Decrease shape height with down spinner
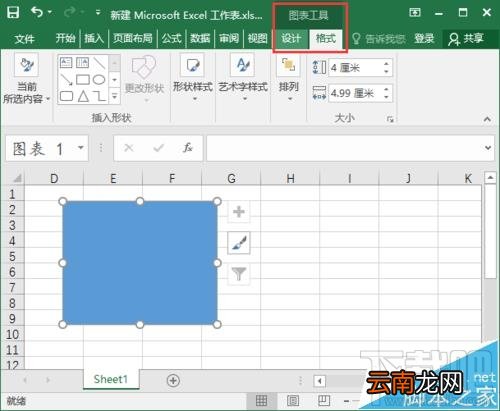This screenshot has width=500, height=411. pos(387,72)
